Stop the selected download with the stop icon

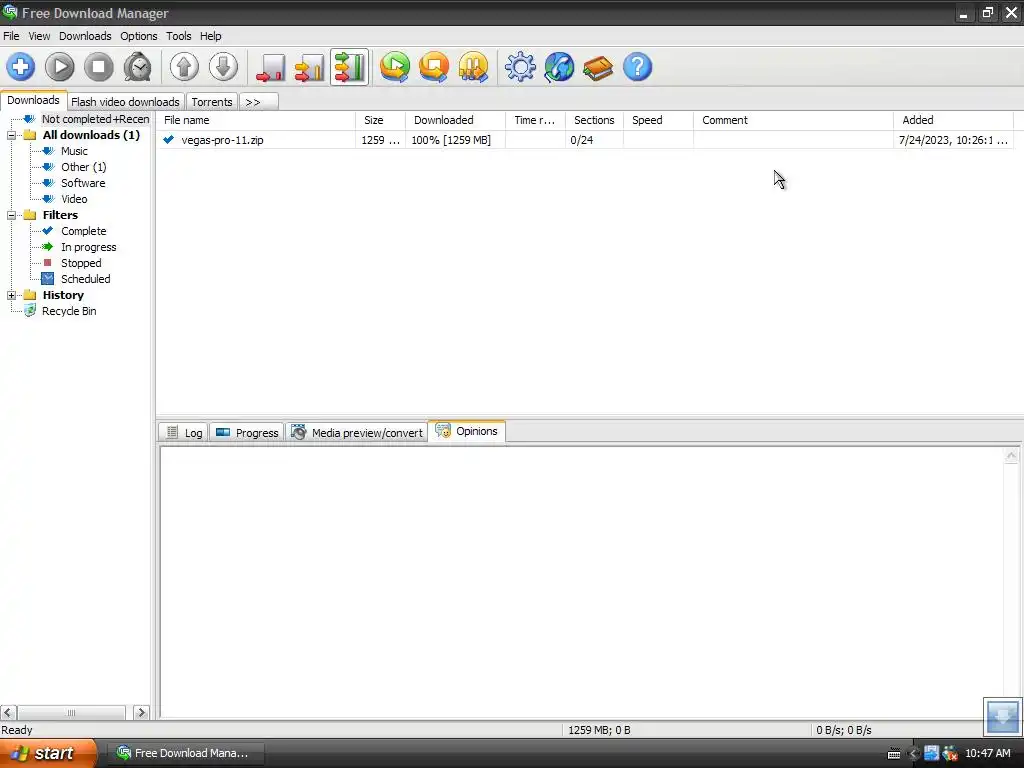(x=99, y=67)
